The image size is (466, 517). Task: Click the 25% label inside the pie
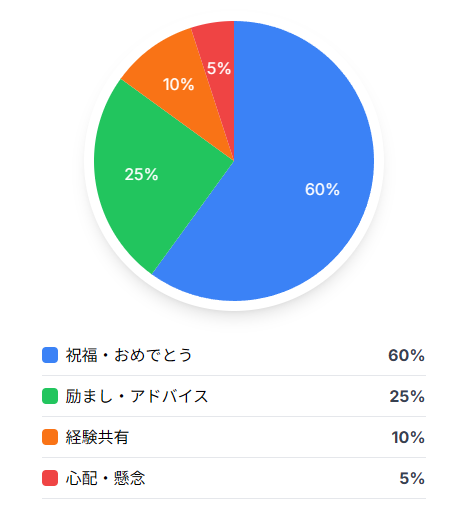[141, 174]
